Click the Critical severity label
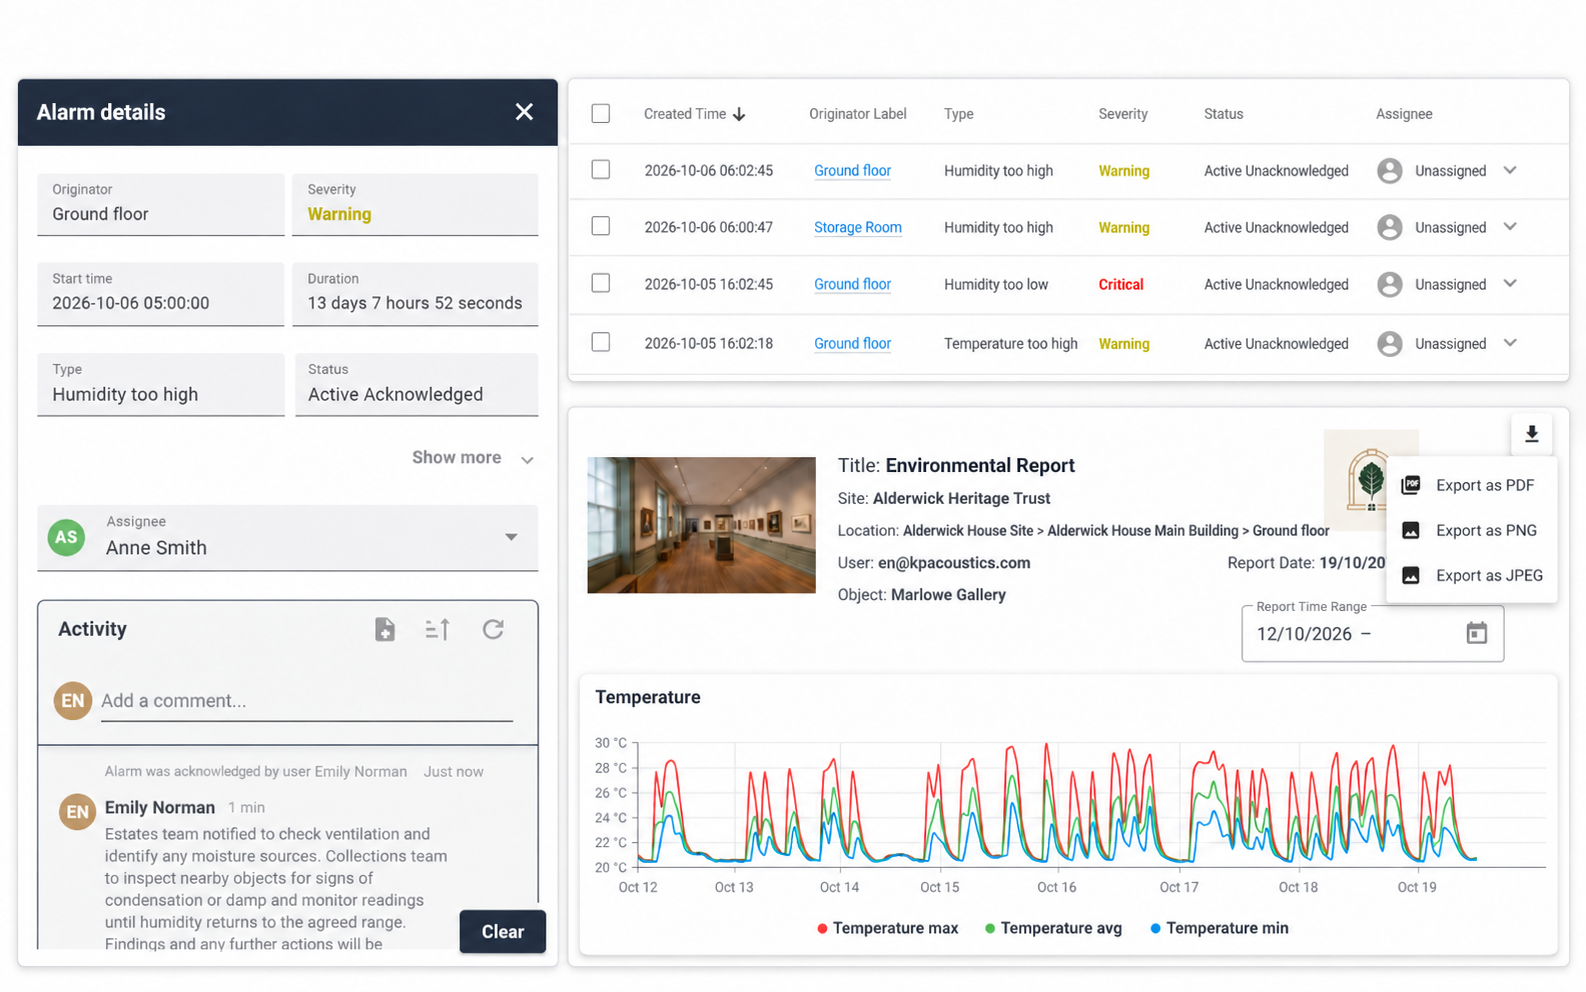 1121,285
